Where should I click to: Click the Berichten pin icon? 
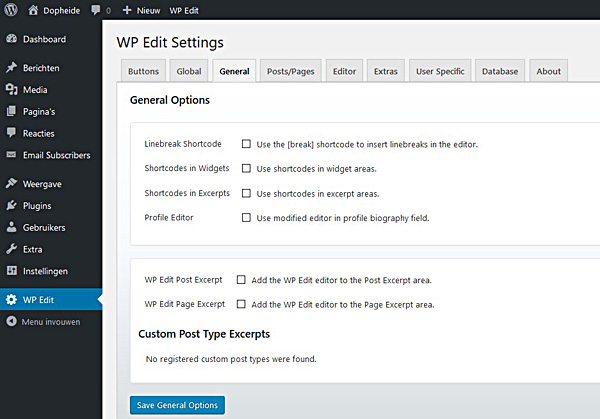[x=11, y=67]
